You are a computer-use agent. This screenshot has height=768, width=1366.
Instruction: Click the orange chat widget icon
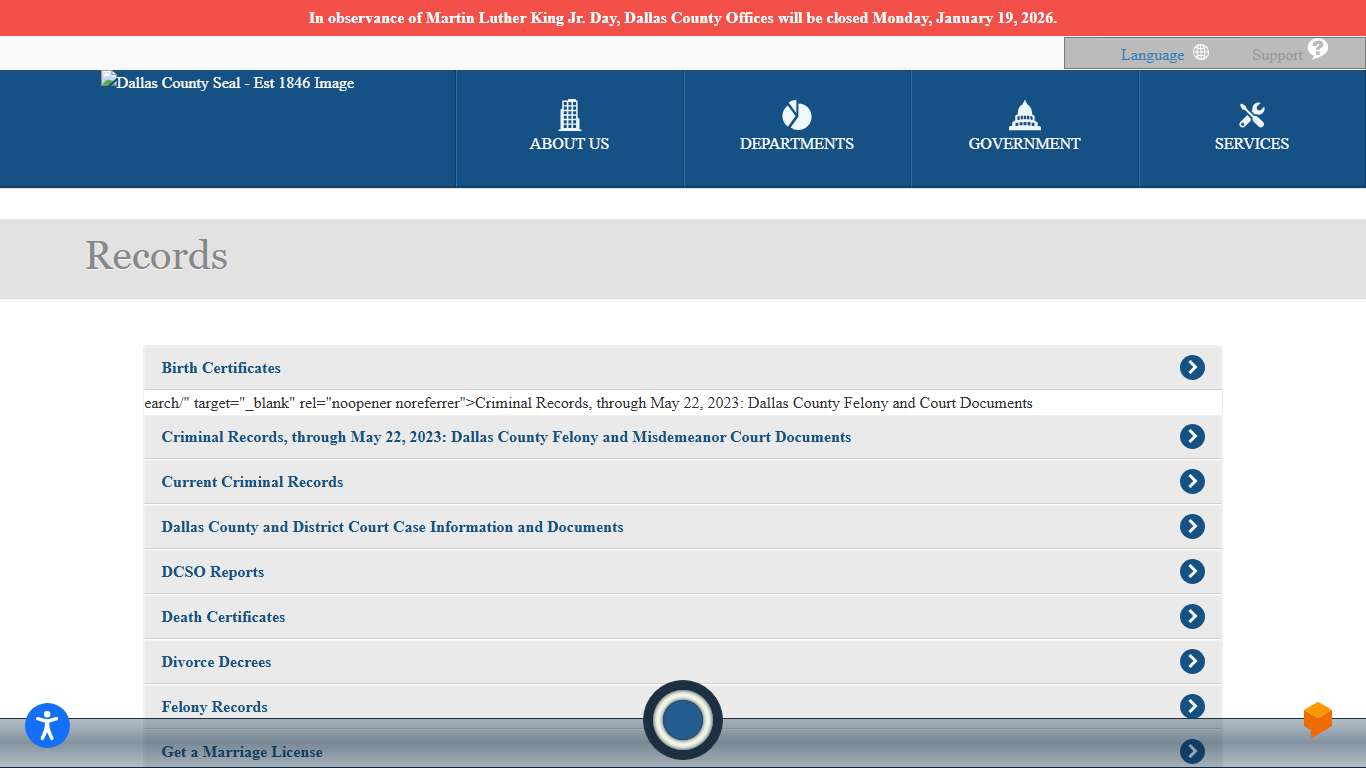(x=1318, y=720)
